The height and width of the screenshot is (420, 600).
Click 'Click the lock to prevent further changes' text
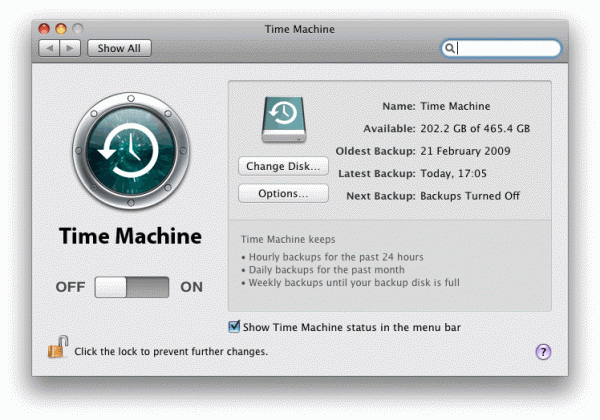171,352
